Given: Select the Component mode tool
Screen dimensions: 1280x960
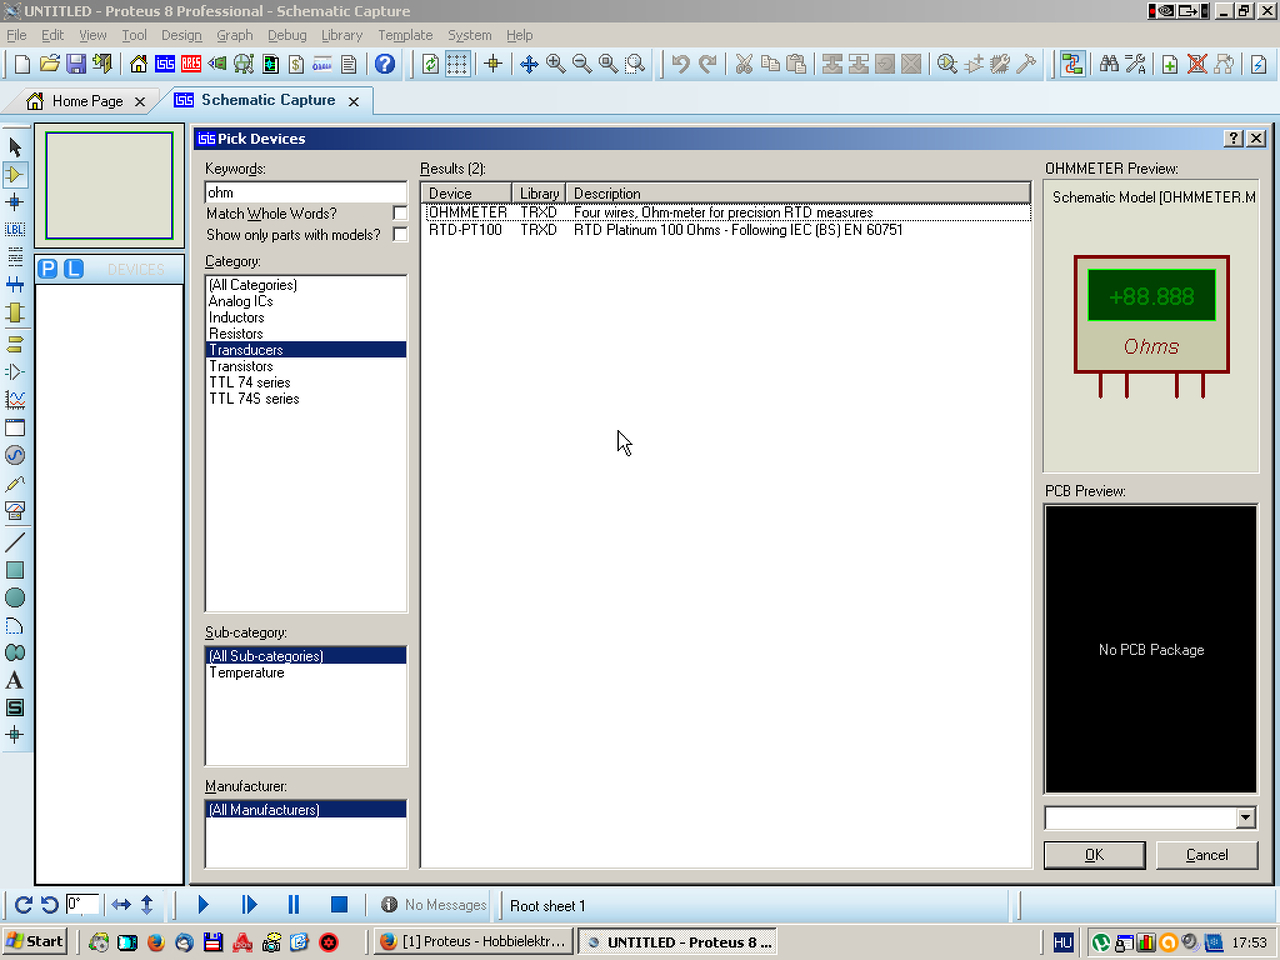Looking at the screenshot, I should (15, 174).
